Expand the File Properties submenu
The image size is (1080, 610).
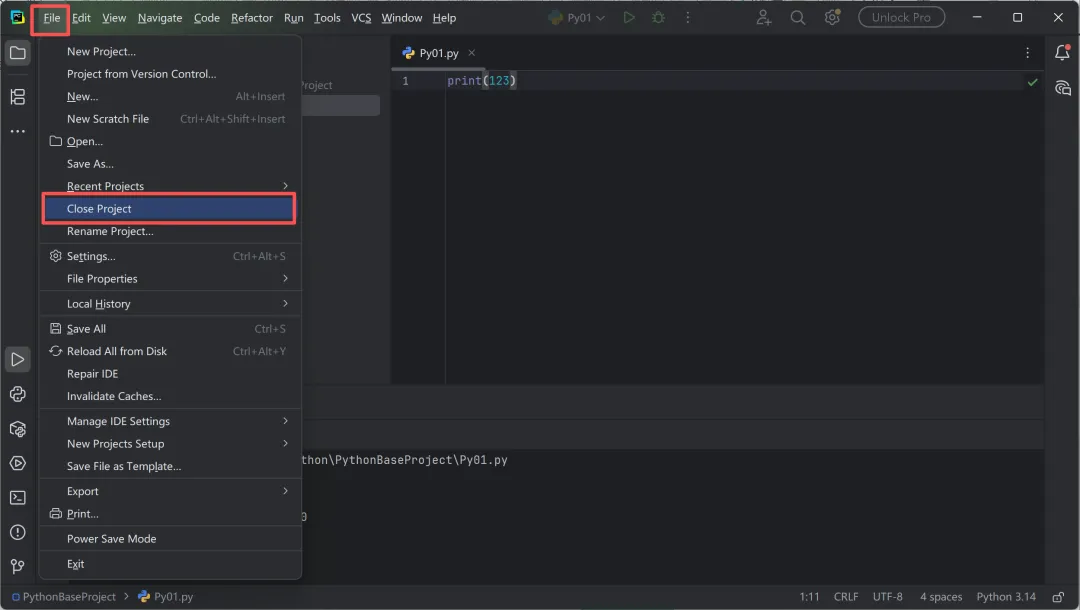pyautogui.click(x=170, y=278)
